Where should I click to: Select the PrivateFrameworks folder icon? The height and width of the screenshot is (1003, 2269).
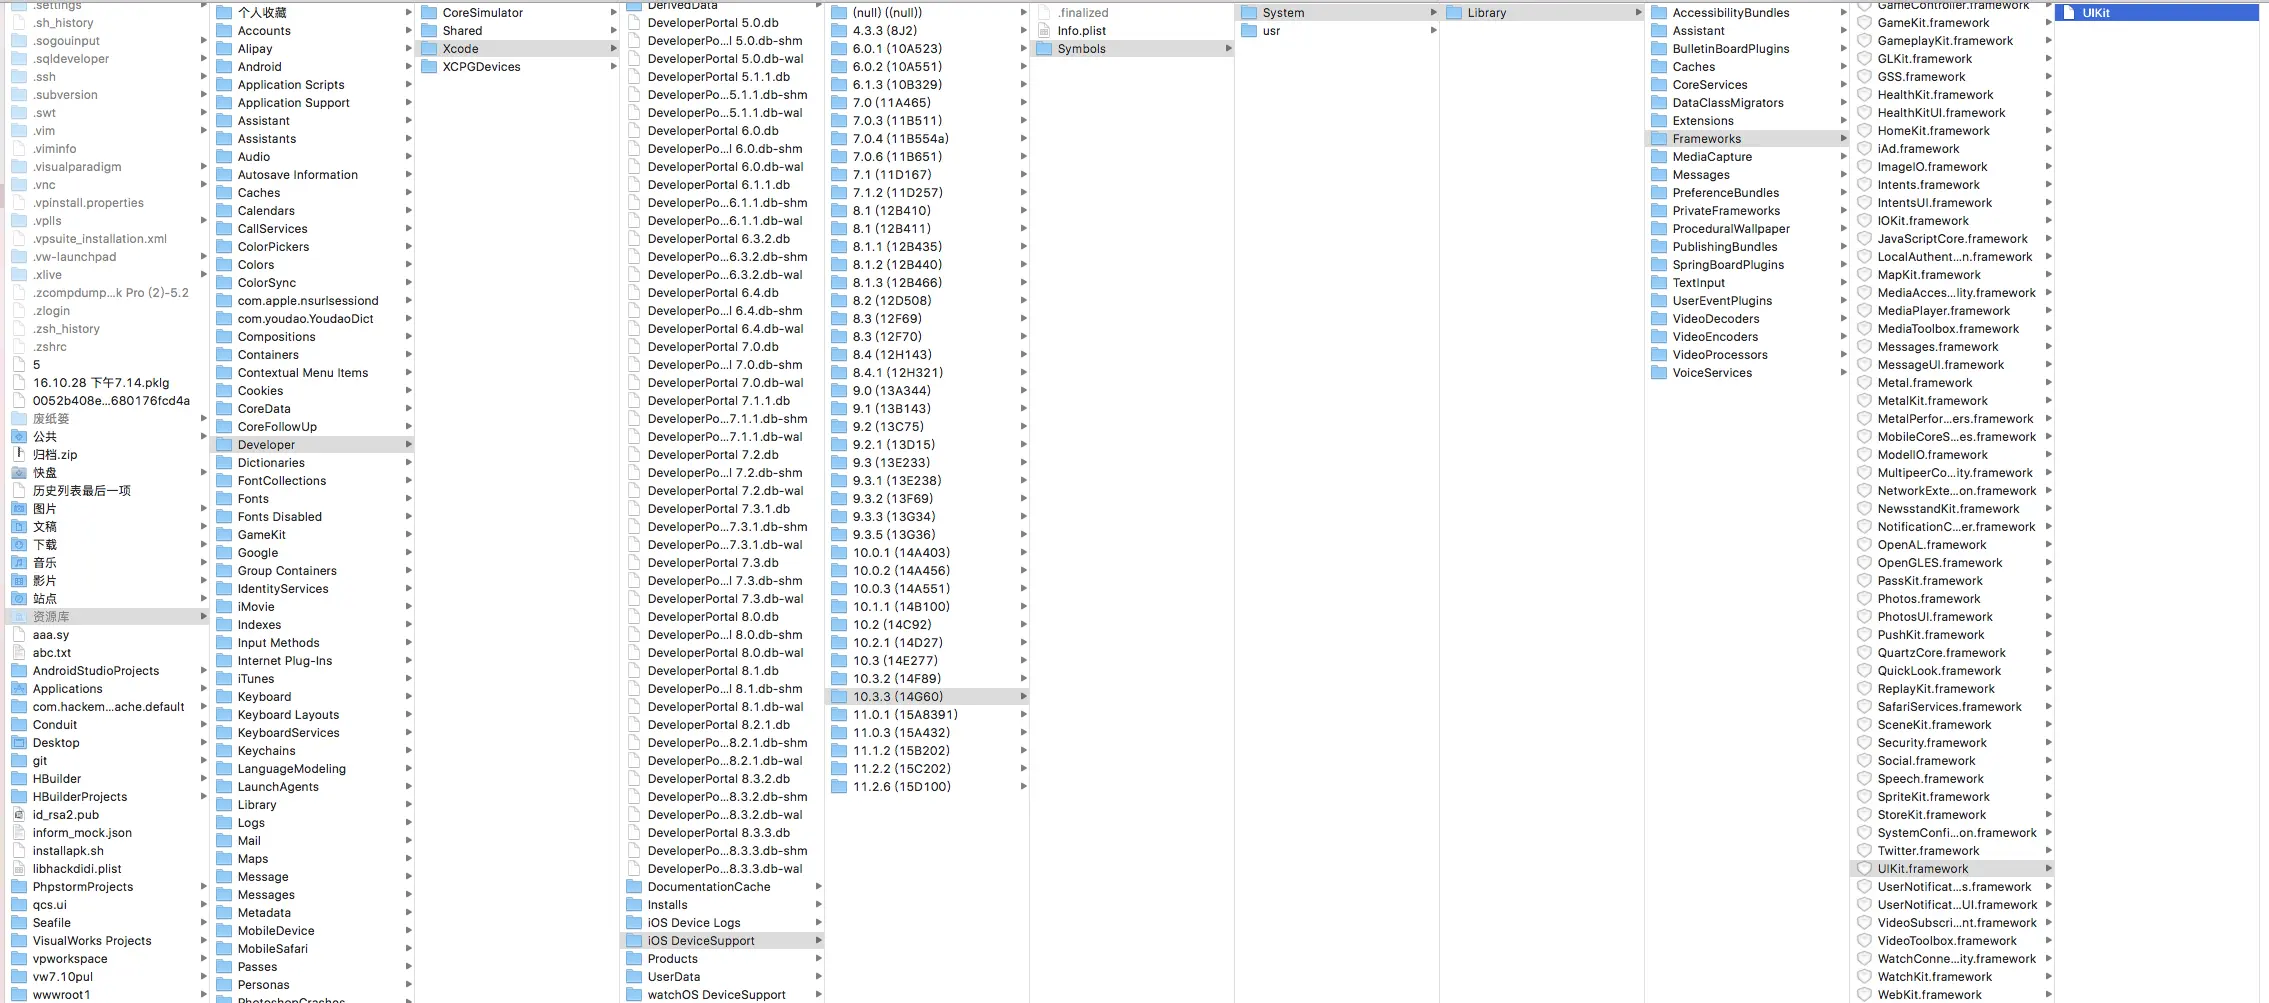[x=1659, y=211]
